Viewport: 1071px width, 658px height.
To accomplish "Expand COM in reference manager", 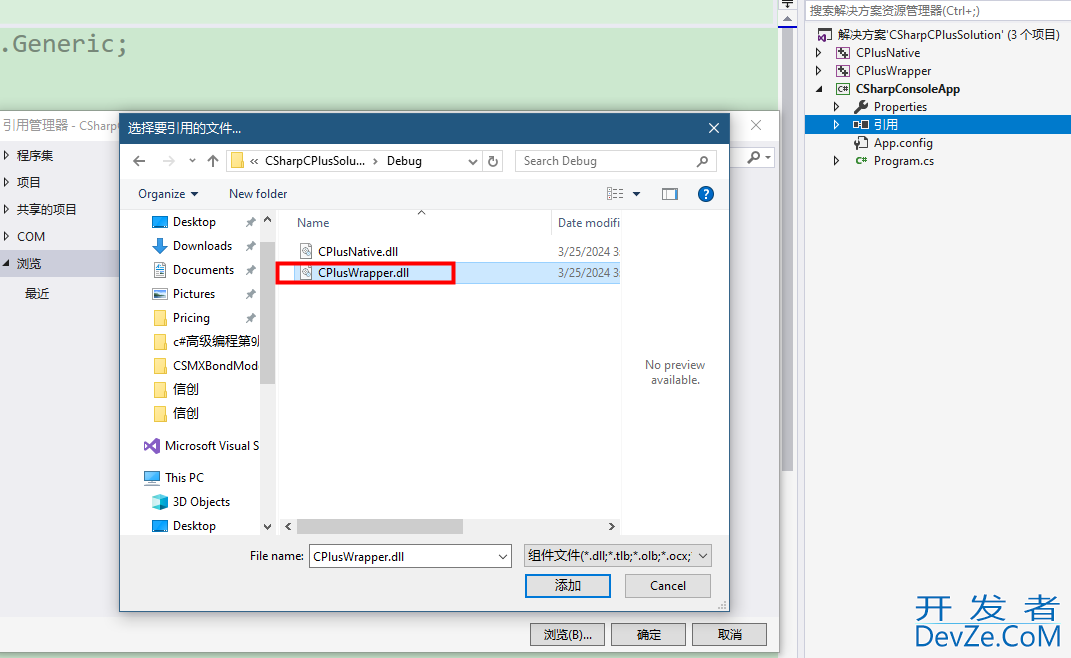I will click(6, 236).
